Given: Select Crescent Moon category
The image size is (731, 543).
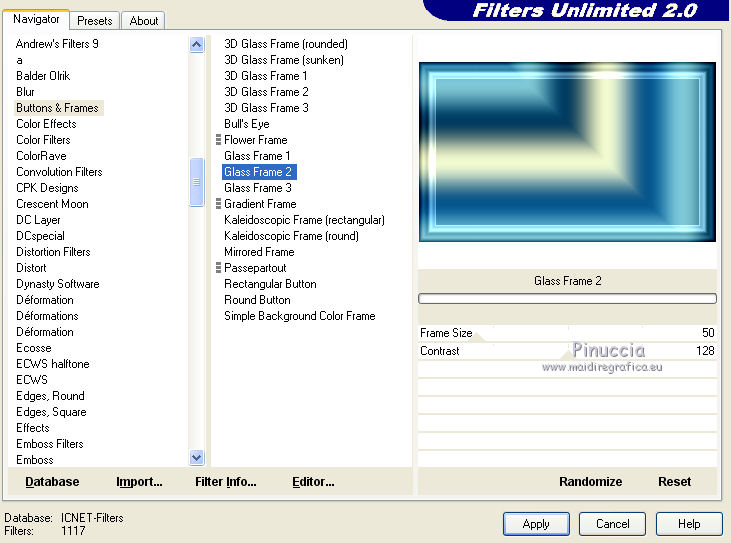Looking at the screenshot, I should [52, 204].
